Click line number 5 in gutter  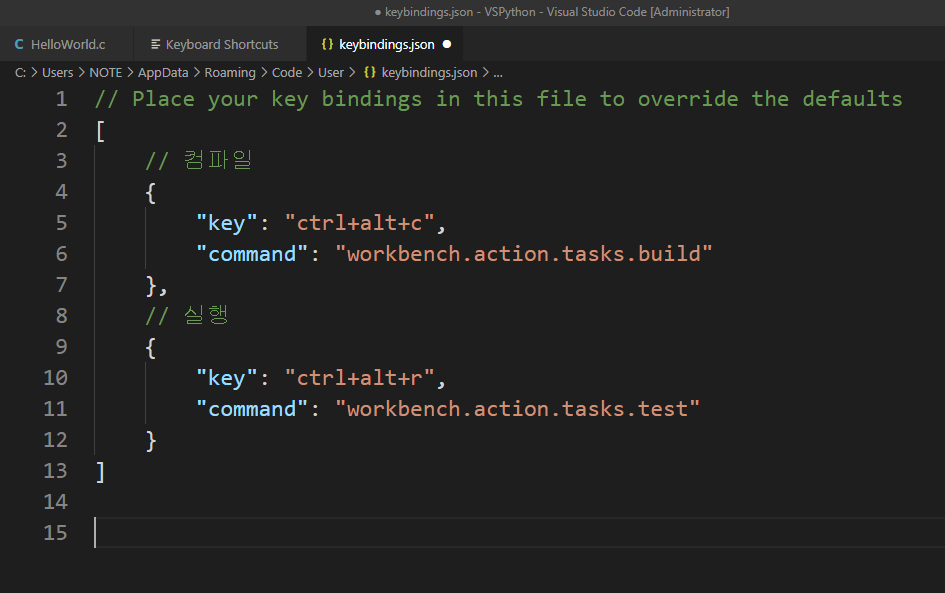[61, 223]
